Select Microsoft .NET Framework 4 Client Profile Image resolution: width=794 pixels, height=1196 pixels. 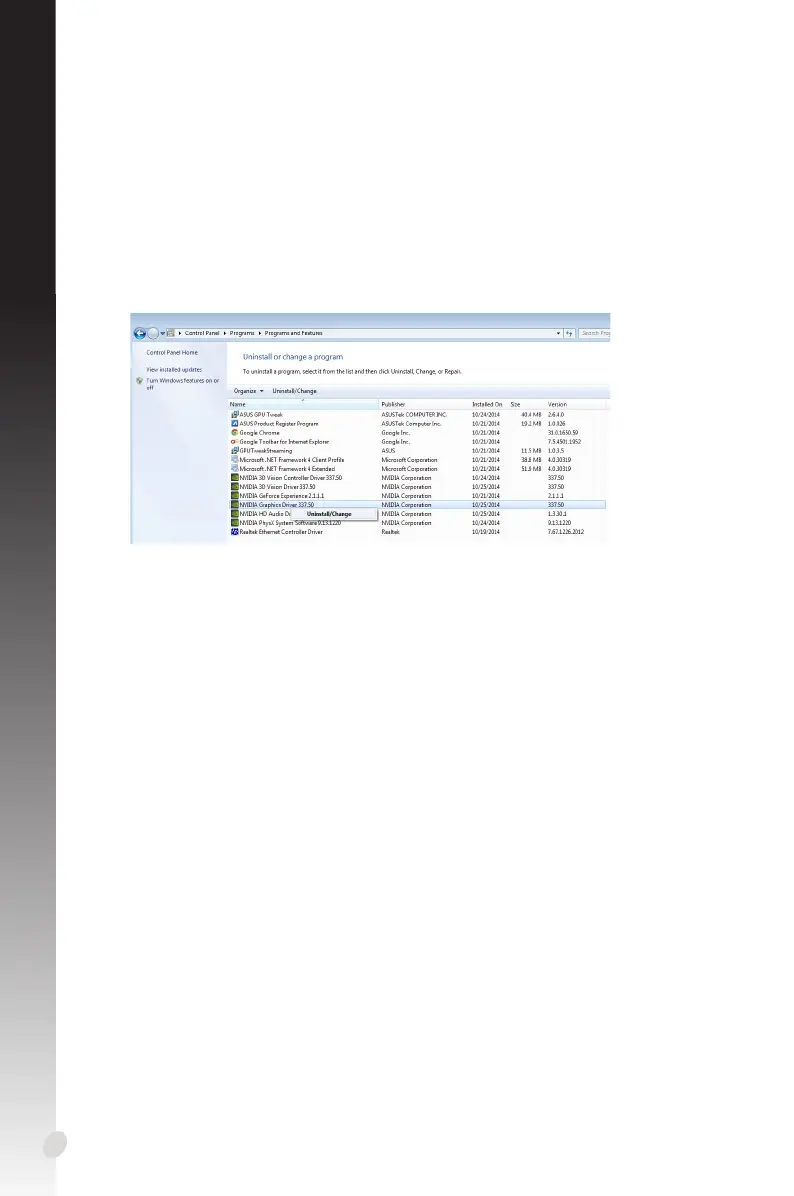tap(292, 460)
